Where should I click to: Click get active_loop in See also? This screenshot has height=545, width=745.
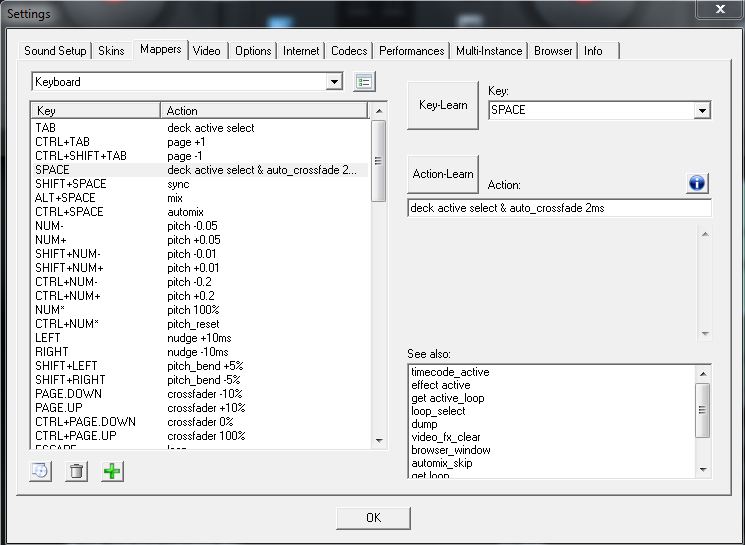448,398
